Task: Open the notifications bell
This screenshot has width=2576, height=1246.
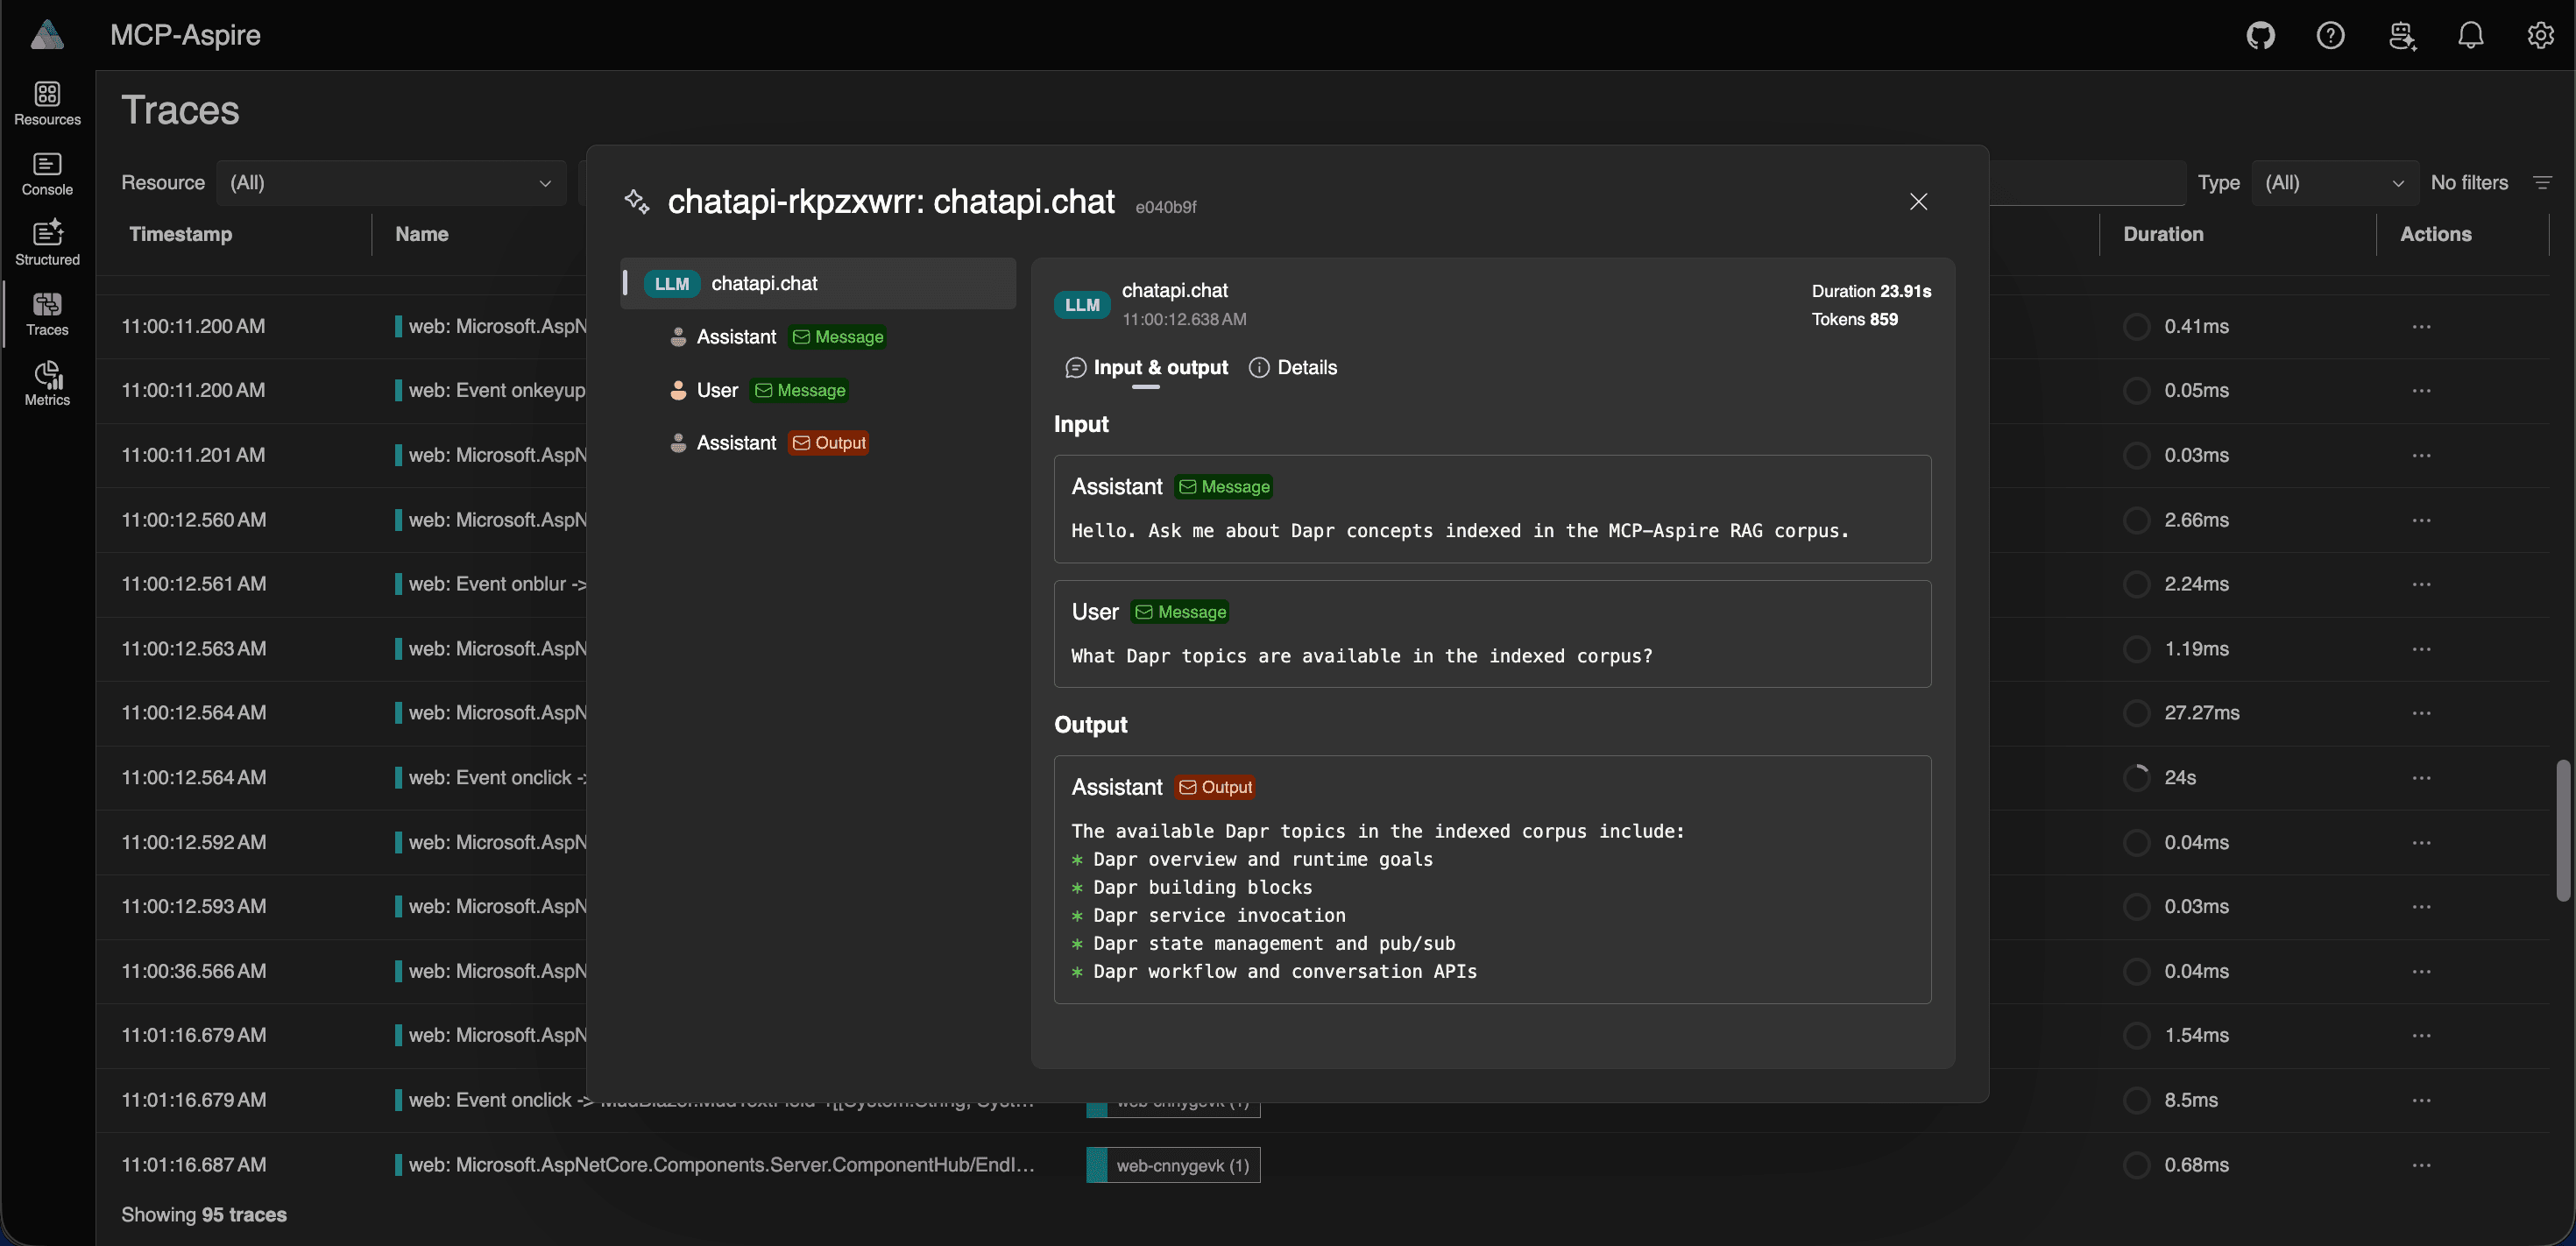Action: point(2470,36)
